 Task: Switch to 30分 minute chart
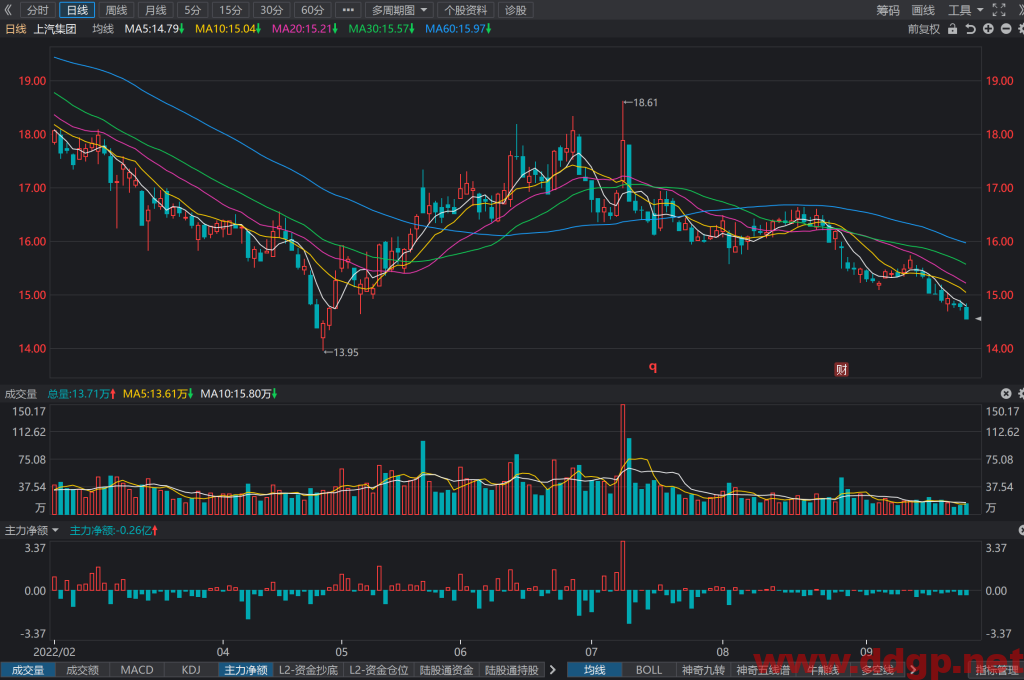[x=272, y=10]
